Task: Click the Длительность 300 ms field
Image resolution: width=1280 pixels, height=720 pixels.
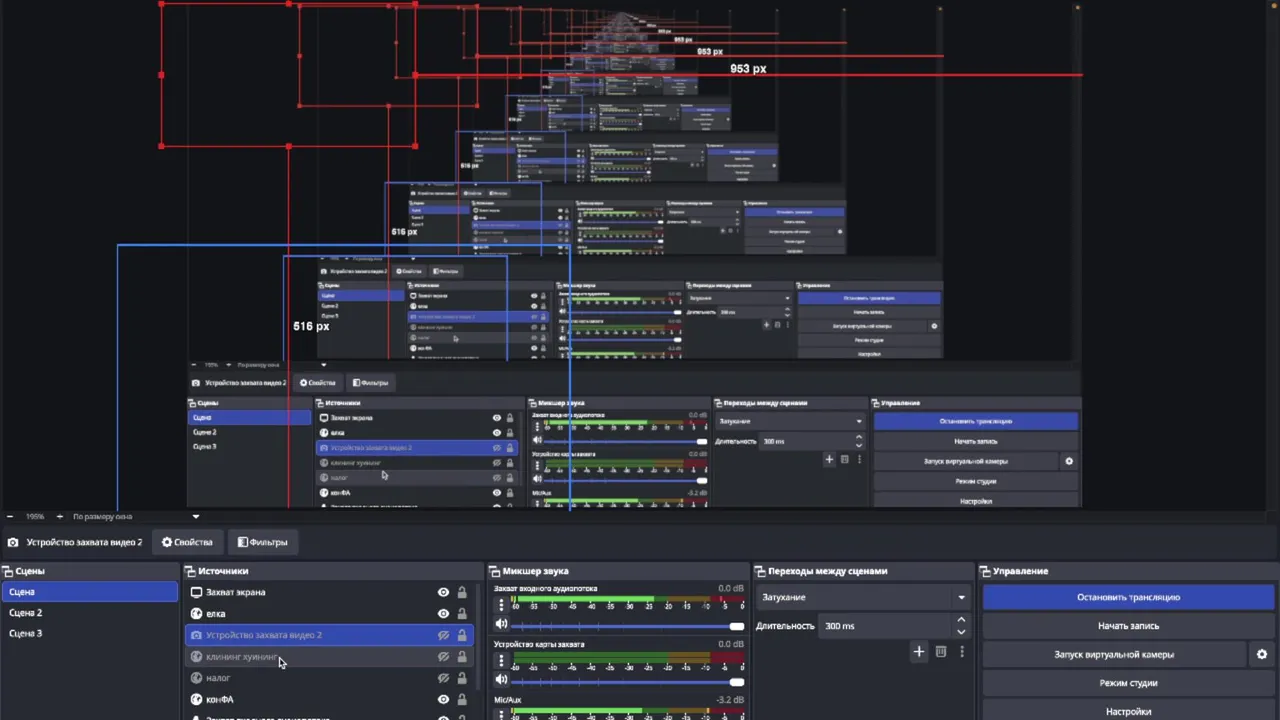Action: coord(885,626)
